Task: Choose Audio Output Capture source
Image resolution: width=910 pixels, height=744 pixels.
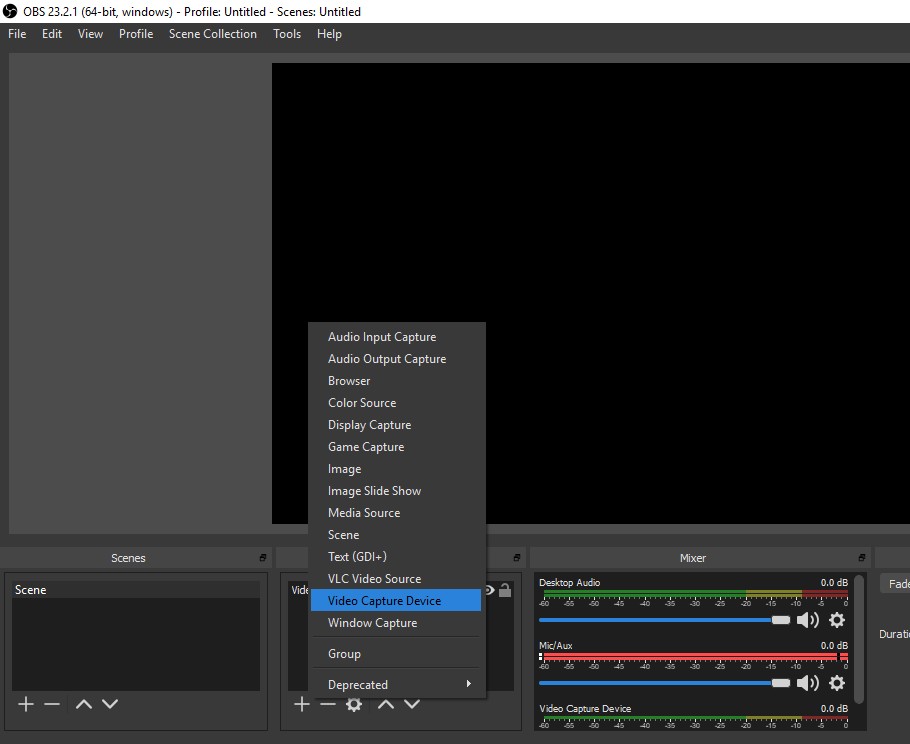Action: [396, 359]
